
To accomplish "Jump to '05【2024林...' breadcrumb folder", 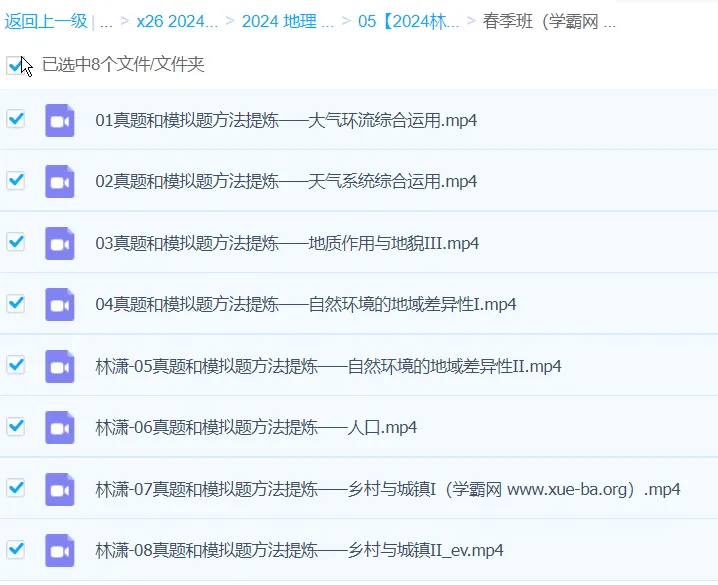I will [409, 20].
